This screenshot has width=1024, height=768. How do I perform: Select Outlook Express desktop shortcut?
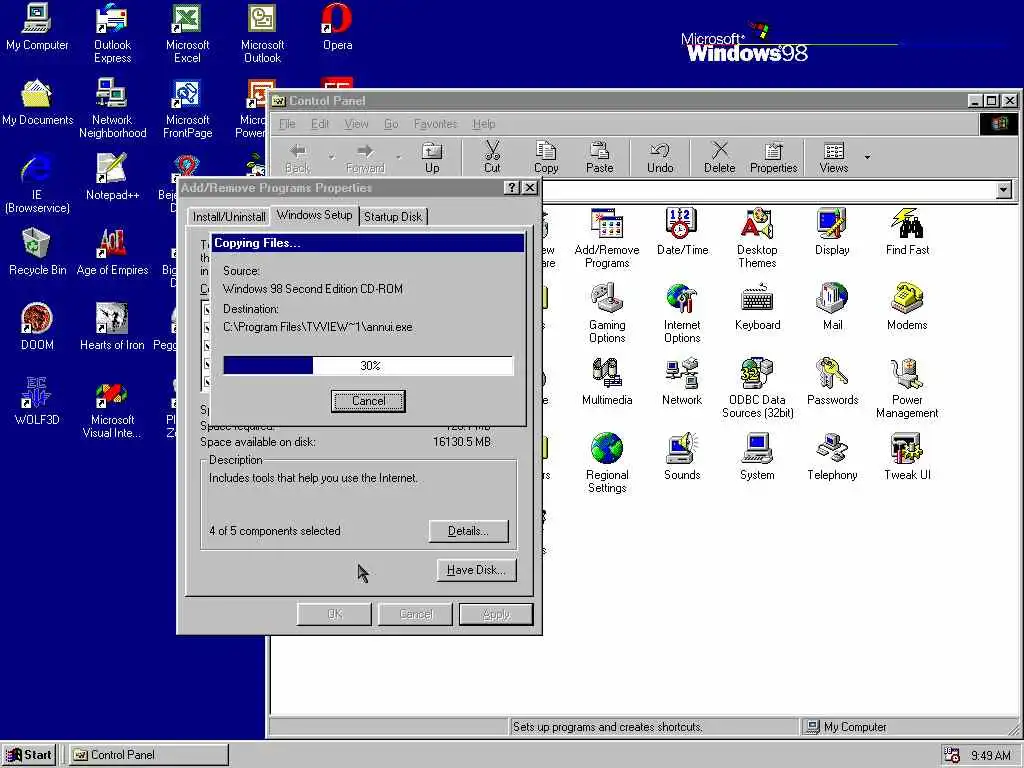point(112,33)
